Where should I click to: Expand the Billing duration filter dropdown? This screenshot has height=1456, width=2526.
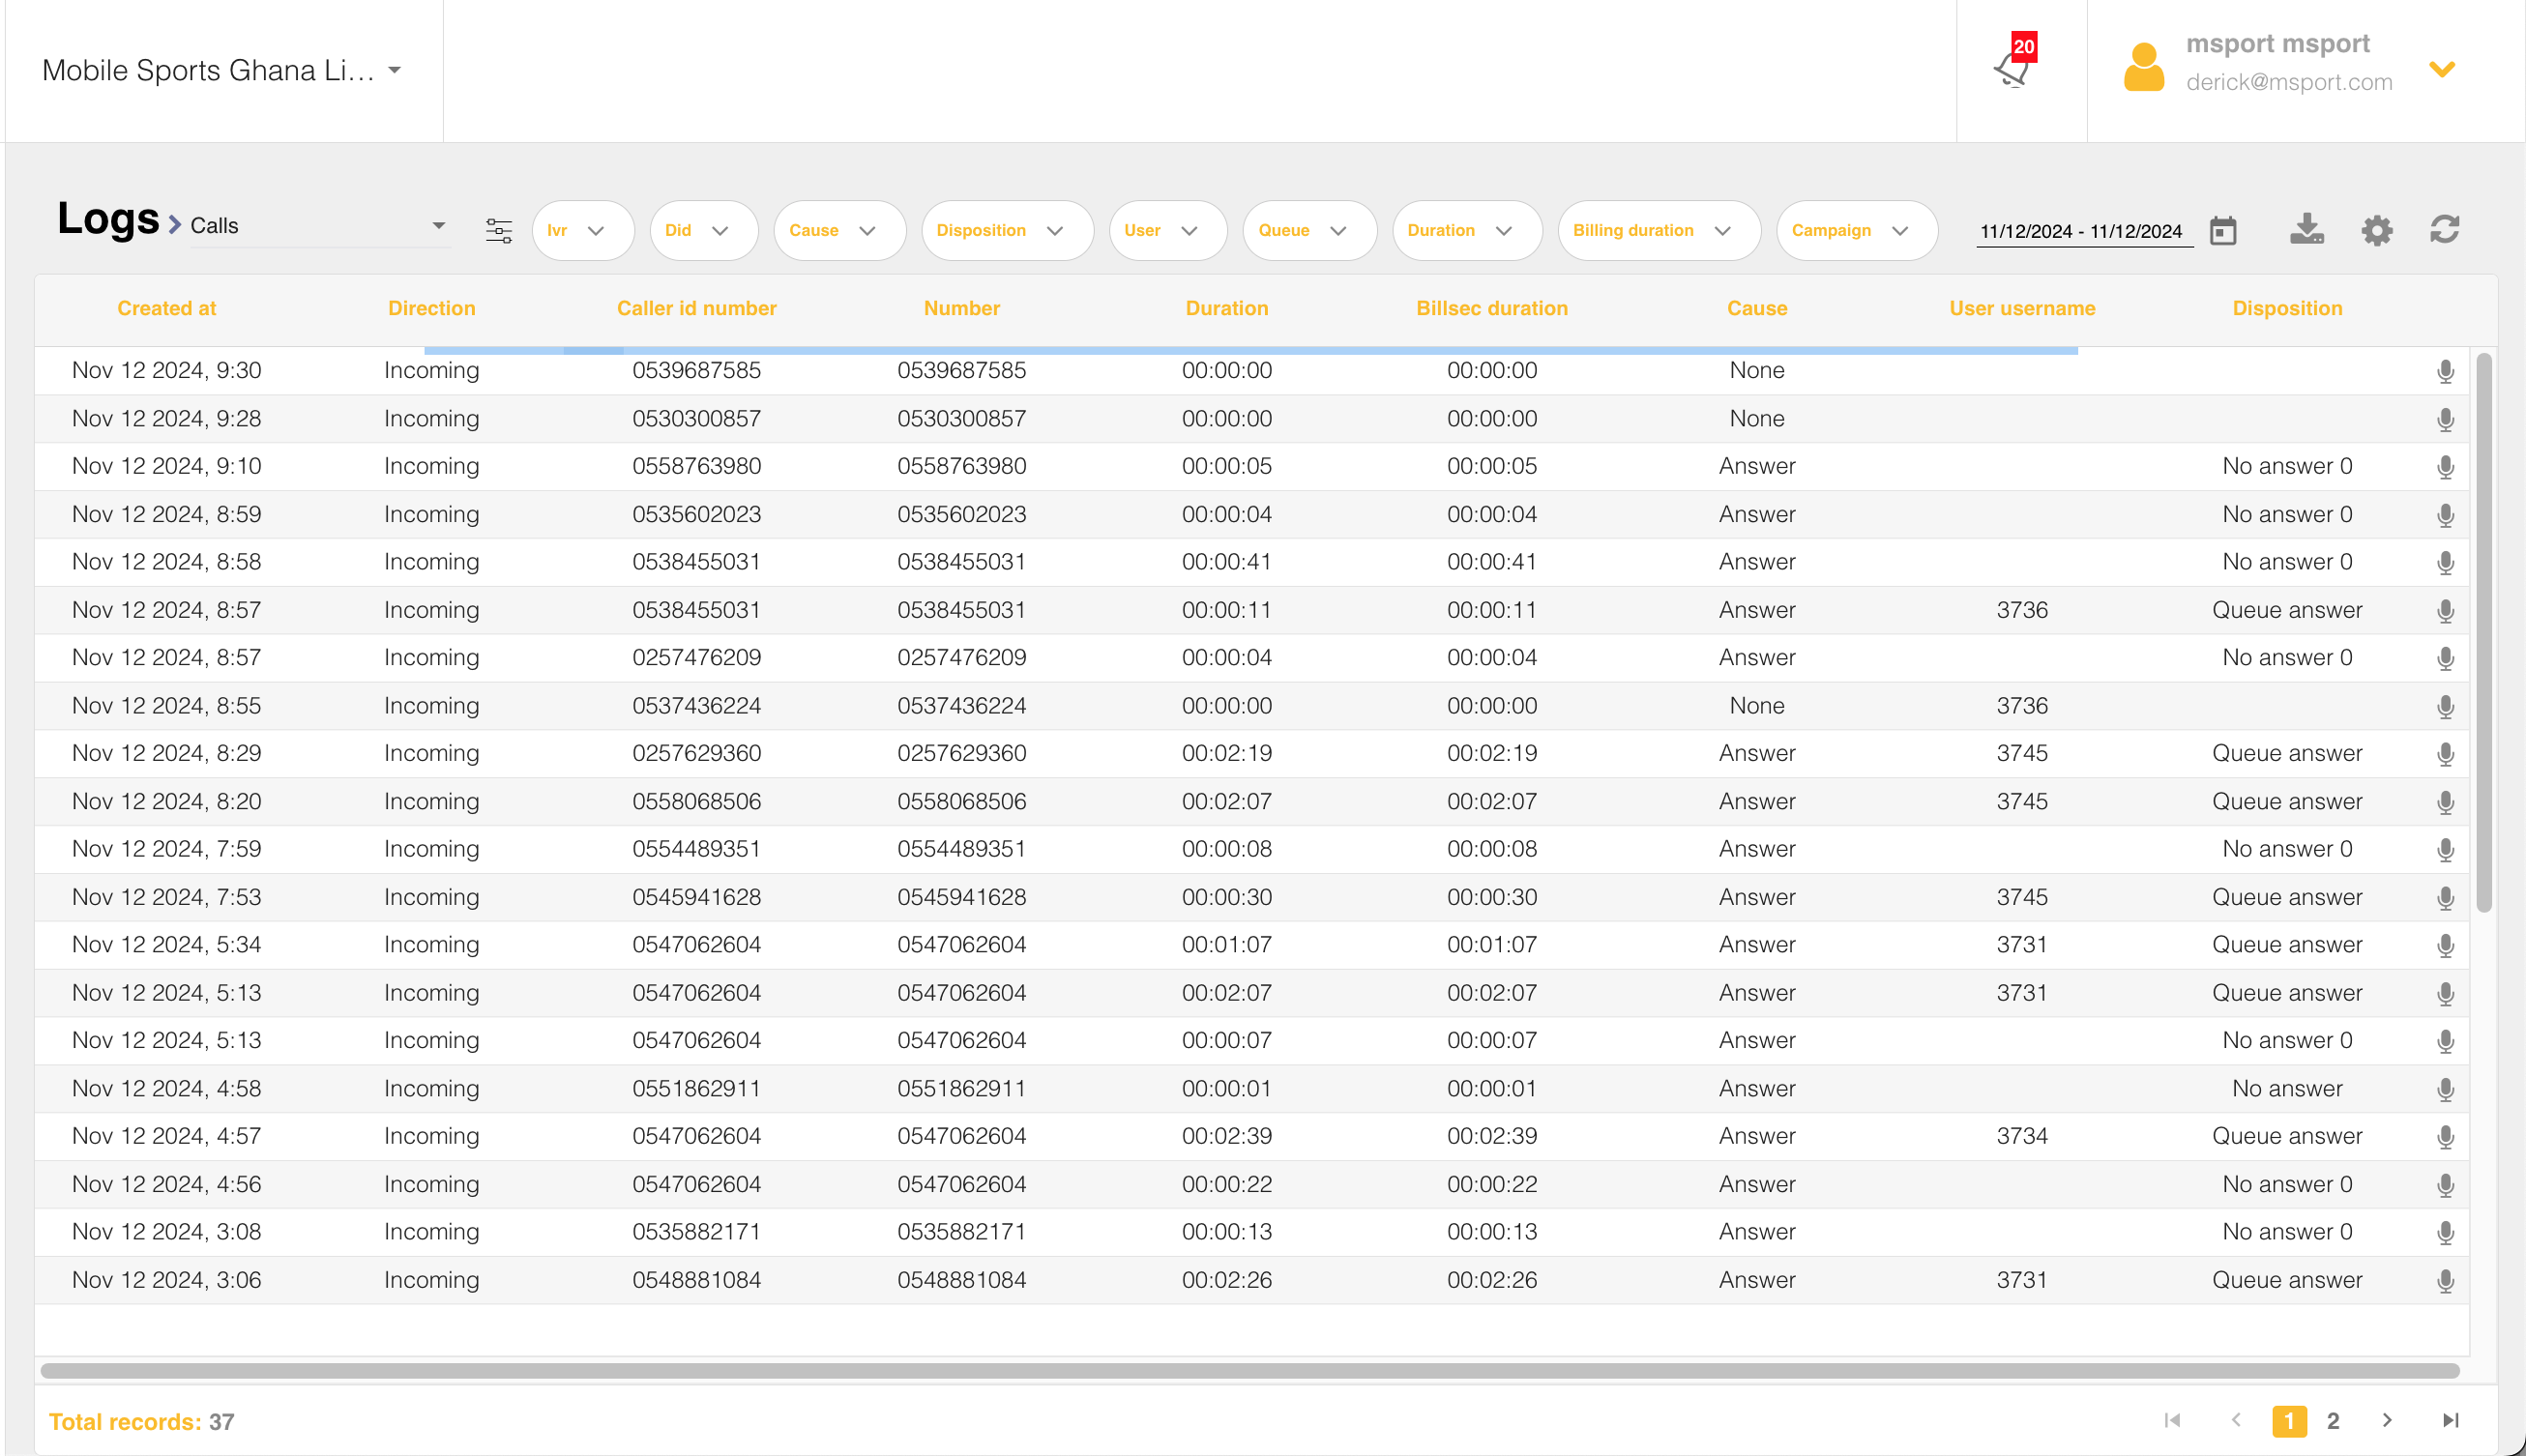1659,230
